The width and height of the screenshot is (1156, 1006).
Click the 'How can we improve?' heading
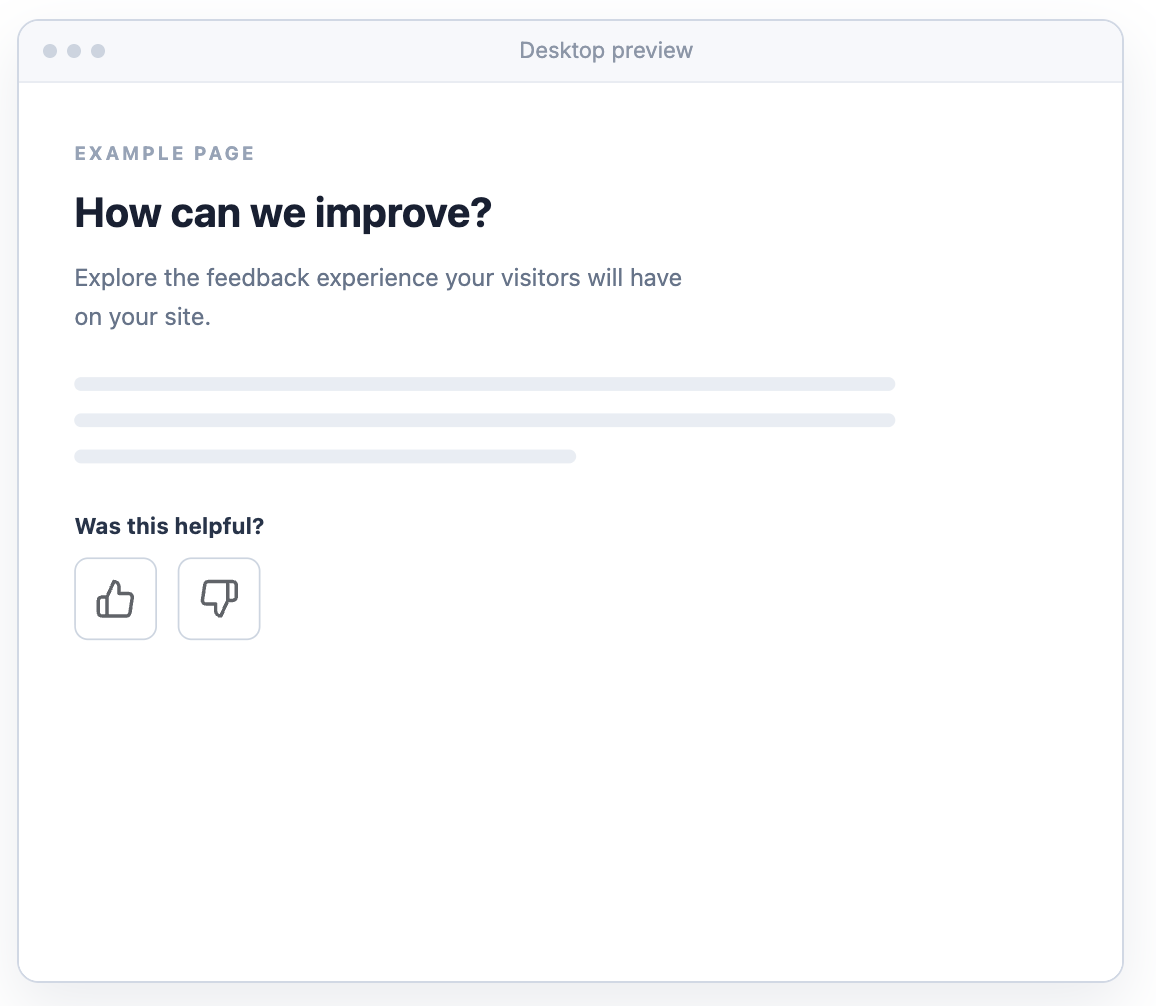coord(283,213)
